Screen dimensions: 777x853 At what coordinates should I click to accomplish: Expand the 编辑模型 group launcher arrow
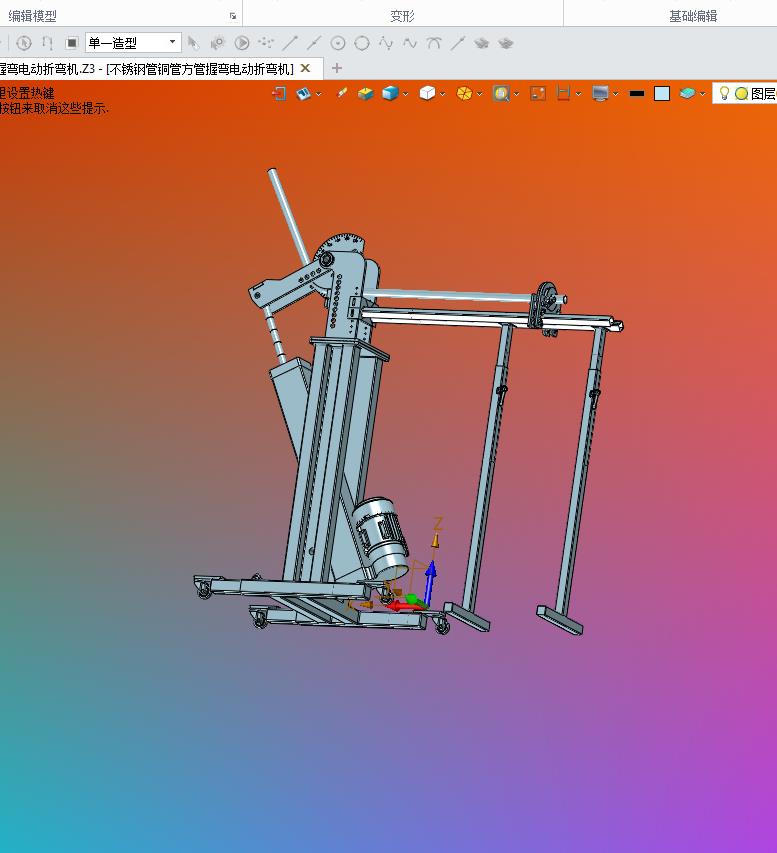pyautogui.click(x=233, y=16)
